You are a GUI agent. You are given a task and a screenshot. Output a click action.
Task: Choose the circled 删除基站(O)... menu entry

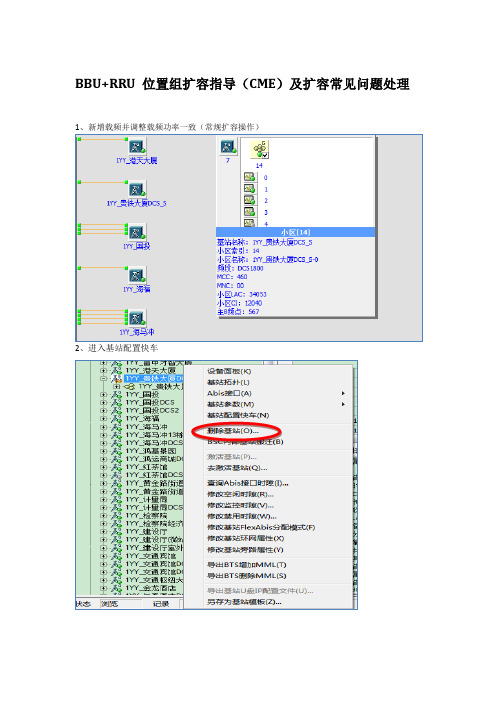click(x=233, y=431)
